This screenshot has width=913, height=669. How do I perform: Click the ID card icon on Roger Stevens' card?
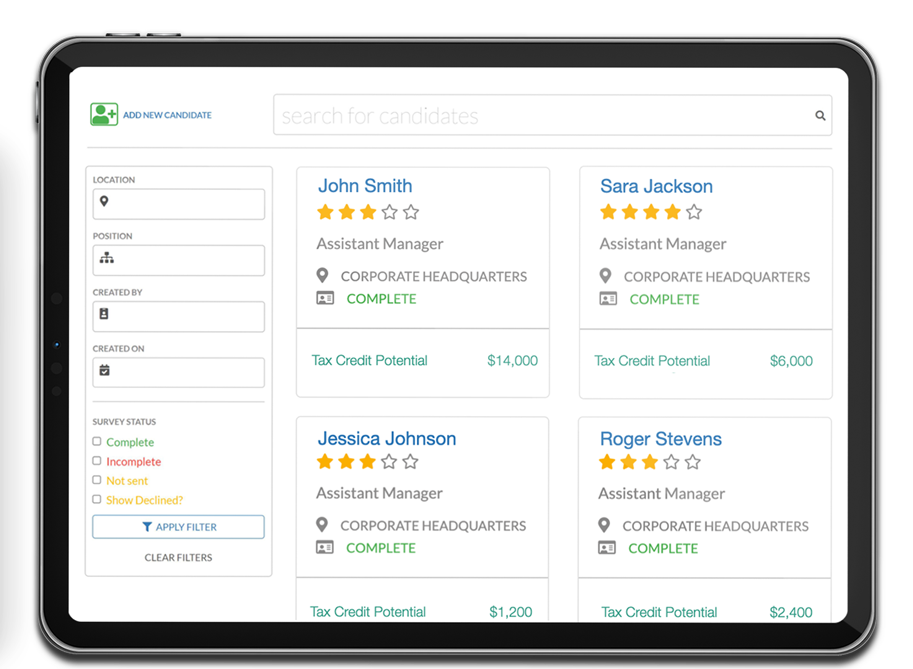point(606,548)
